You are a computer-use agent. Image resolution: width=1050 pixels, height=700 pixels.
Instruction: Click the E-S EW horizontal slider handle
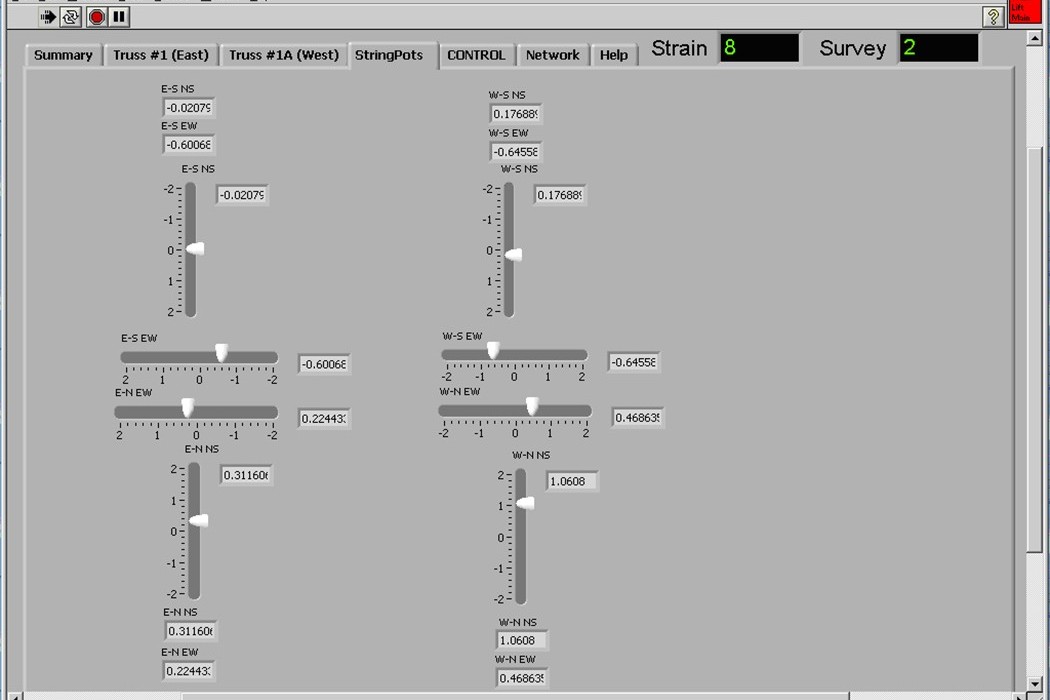(x=221, y=353)
